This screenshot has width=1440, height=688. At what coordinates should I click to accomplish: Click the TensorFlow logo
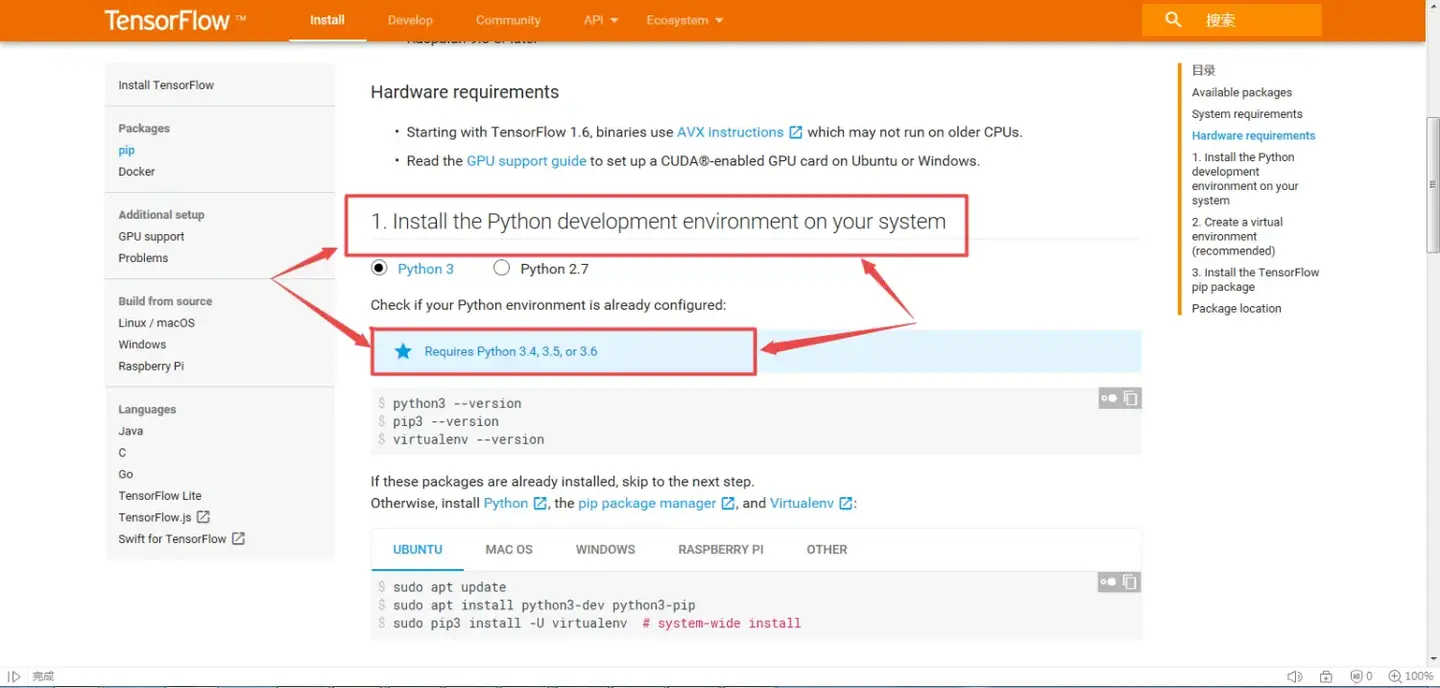click(168, 20)
